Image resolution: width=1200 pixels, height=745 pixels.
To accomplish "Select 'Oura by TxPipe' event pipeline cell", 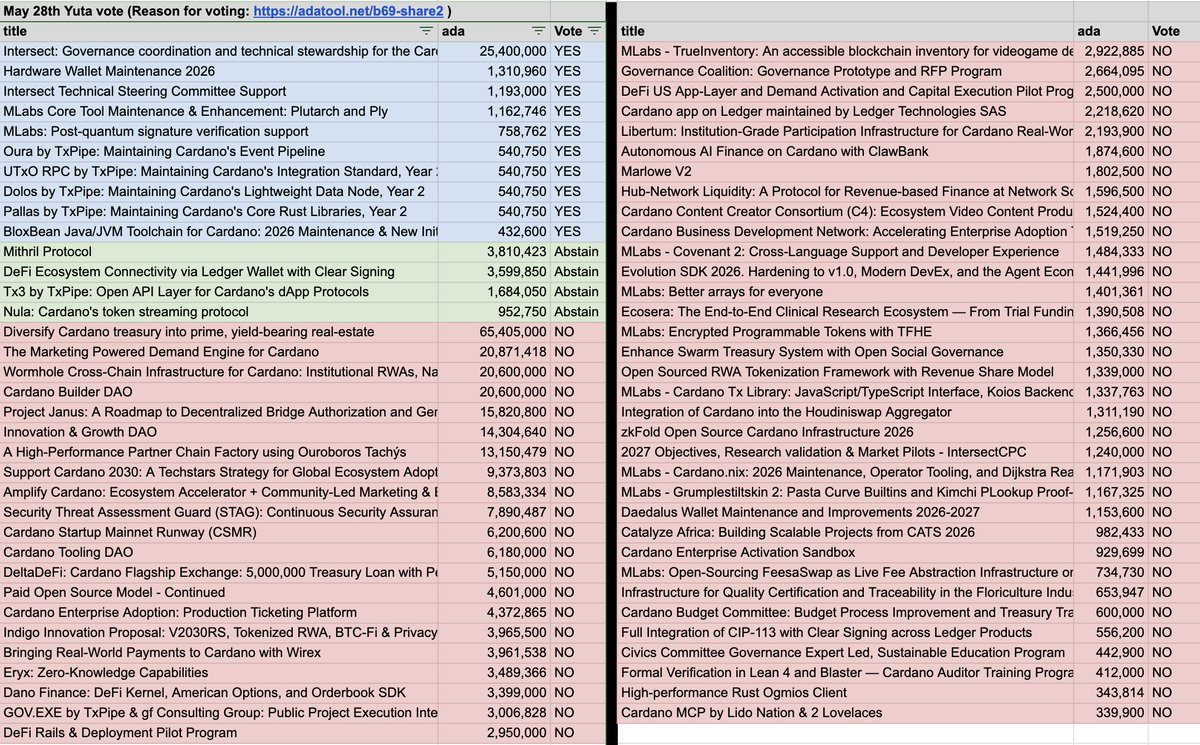I will click(x=219, y=151).
